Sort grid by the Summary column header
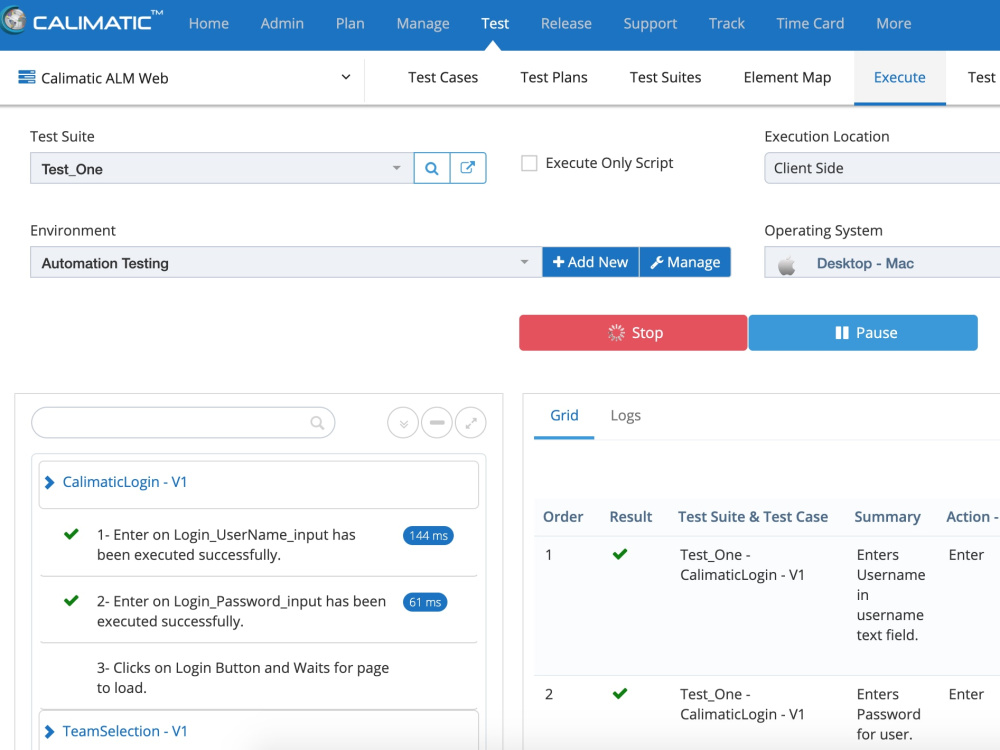Image resolution: width=1000 pixels, height=750 pixels. click(x=887, y=517)
